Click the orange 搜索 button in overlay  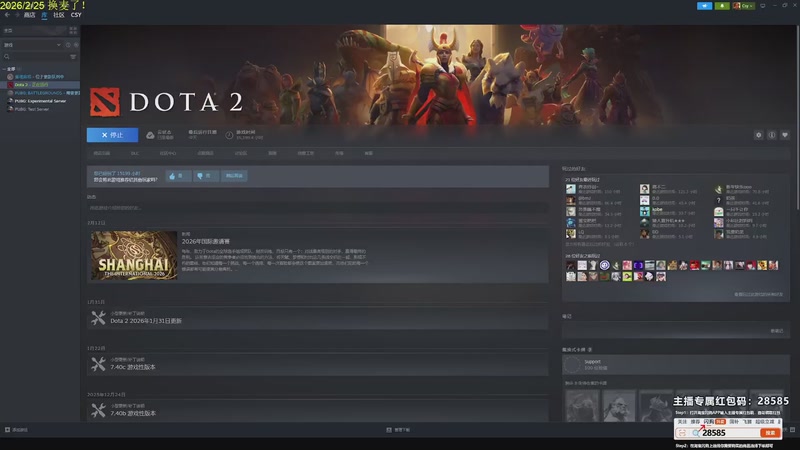770,433
